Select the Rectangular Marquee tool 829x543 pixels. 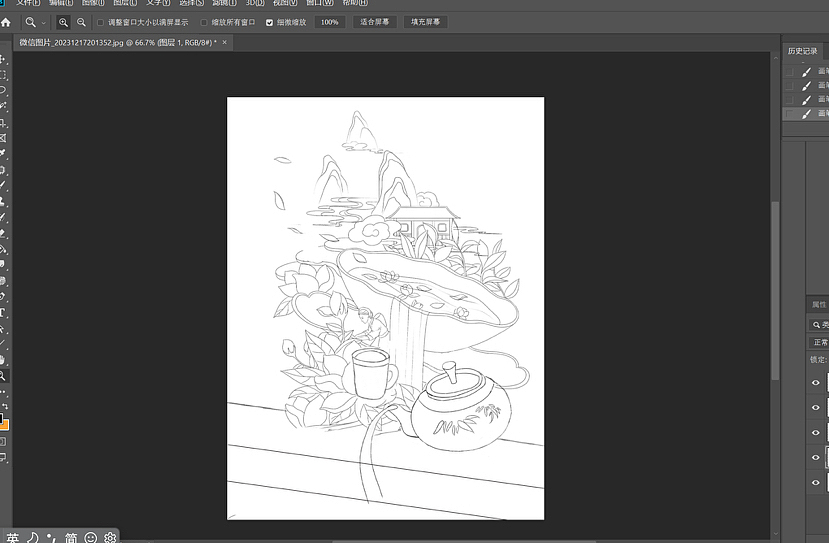(x=3, y=75)
